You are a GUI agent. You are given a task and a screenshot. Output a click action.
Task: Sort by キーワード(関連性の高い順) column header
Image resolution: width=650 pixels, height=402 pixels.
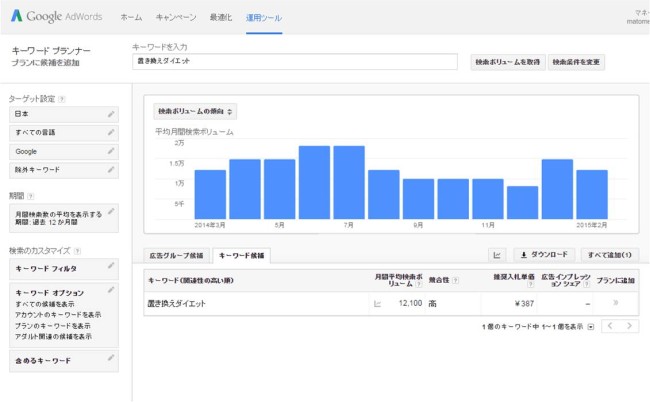[191, 281]
